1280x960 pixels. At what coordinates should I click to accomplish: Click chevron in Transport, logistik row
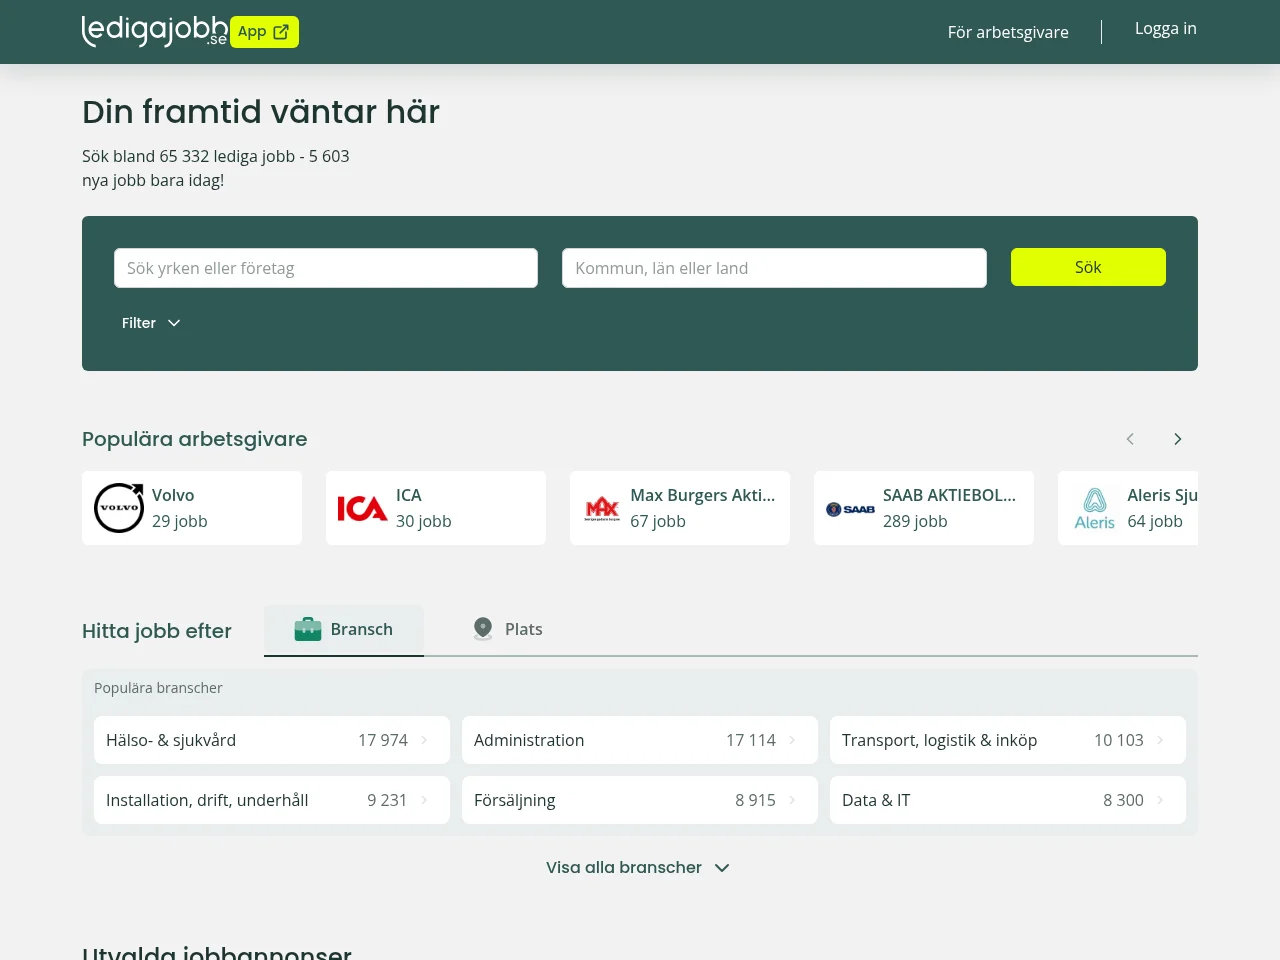(1160, 740)
